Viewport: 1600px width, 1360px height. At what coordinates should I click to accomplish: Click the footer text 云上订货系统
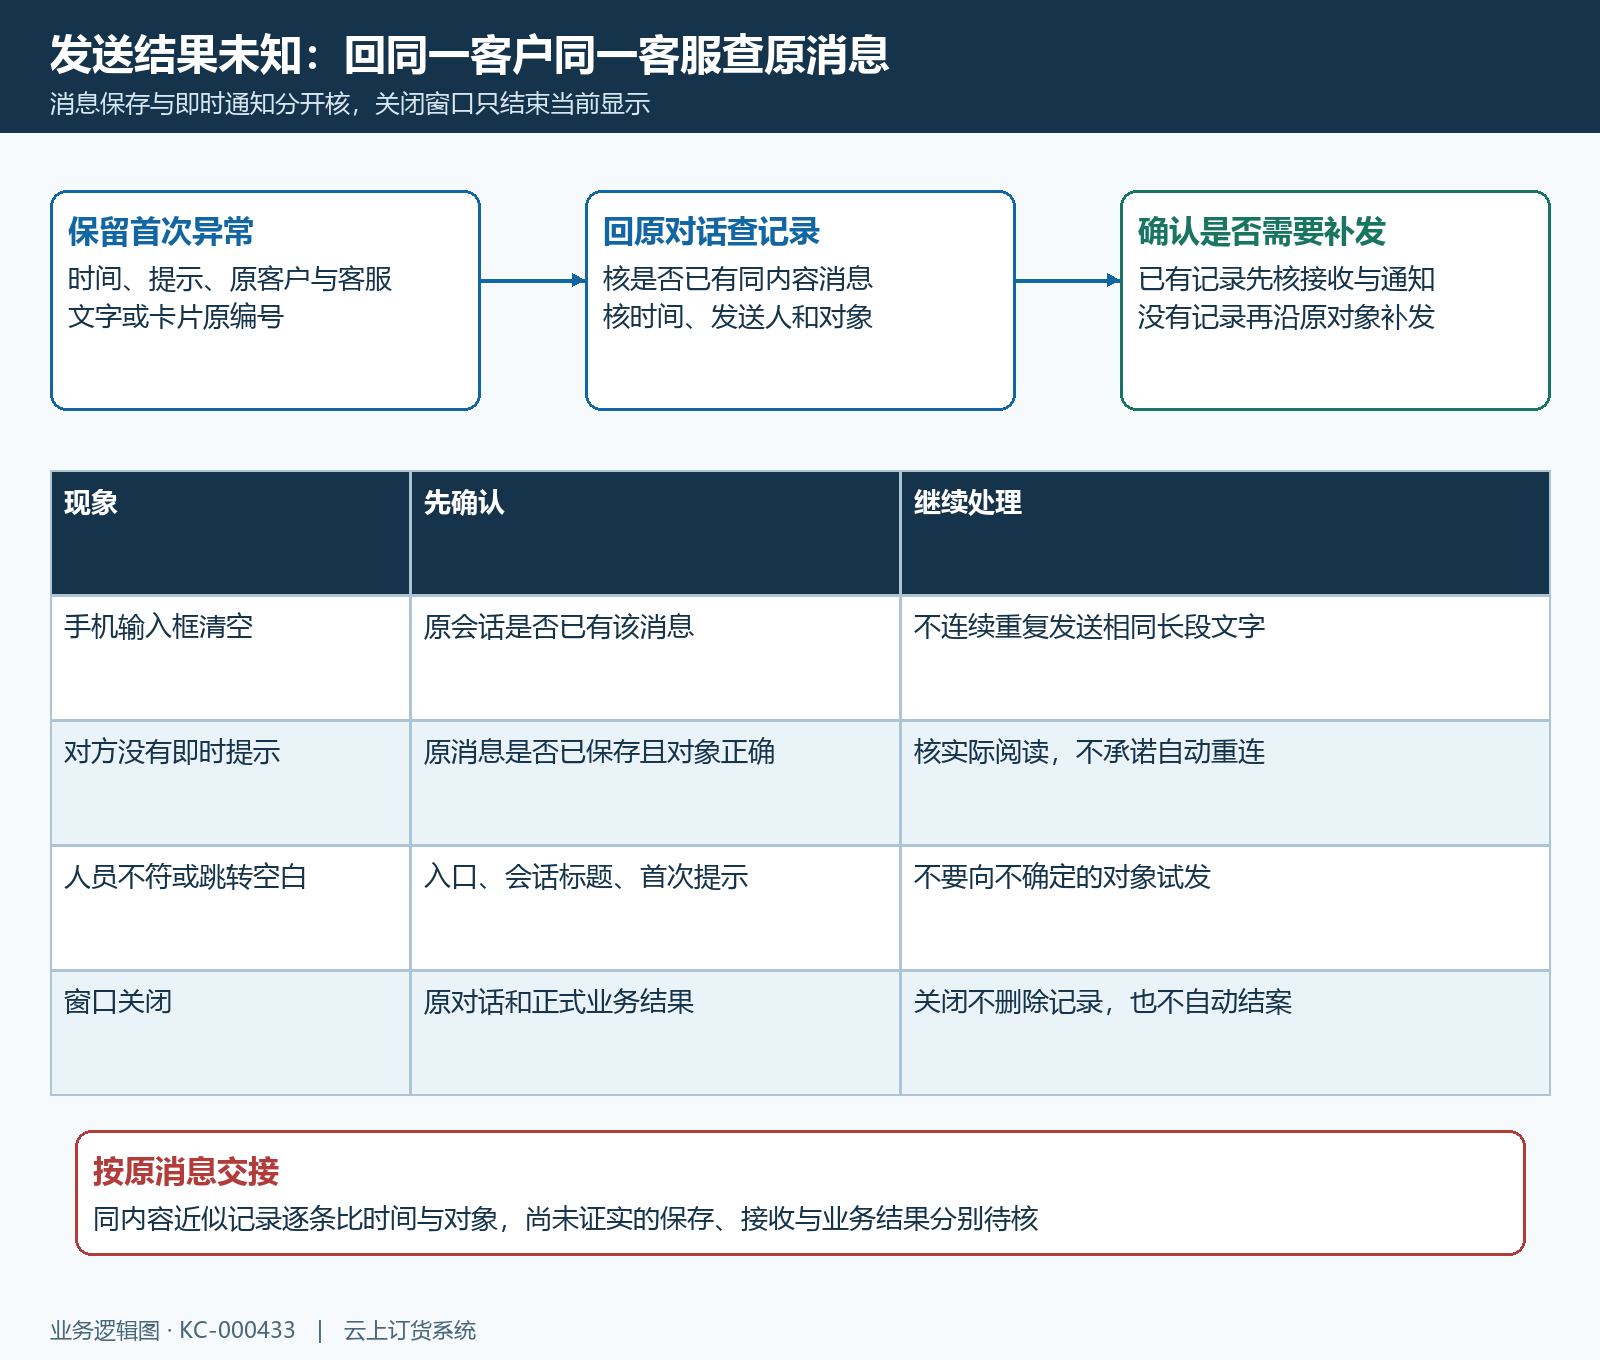pyautogui.click(x=410, y=1331)
